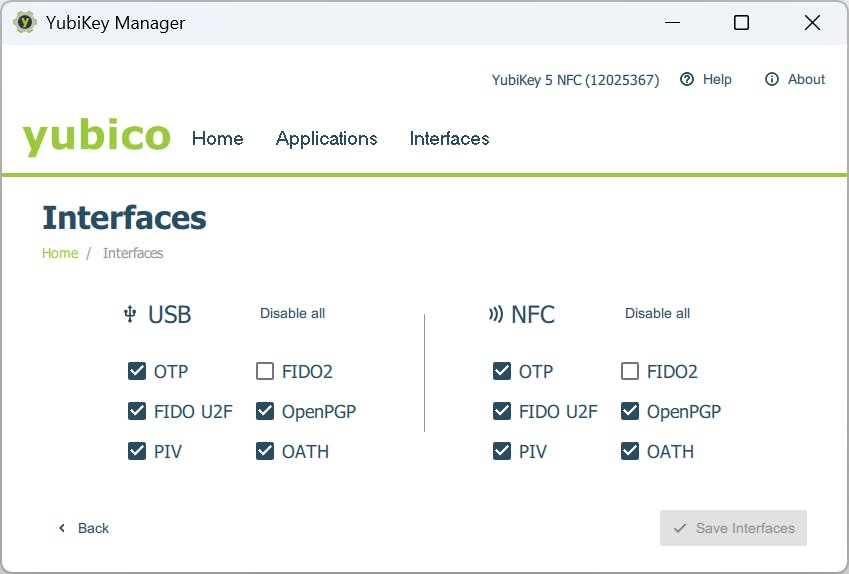Enable FIDO2 over NFC
The width and height of the screenshot is (849, 574).
(x=630, y=372)
